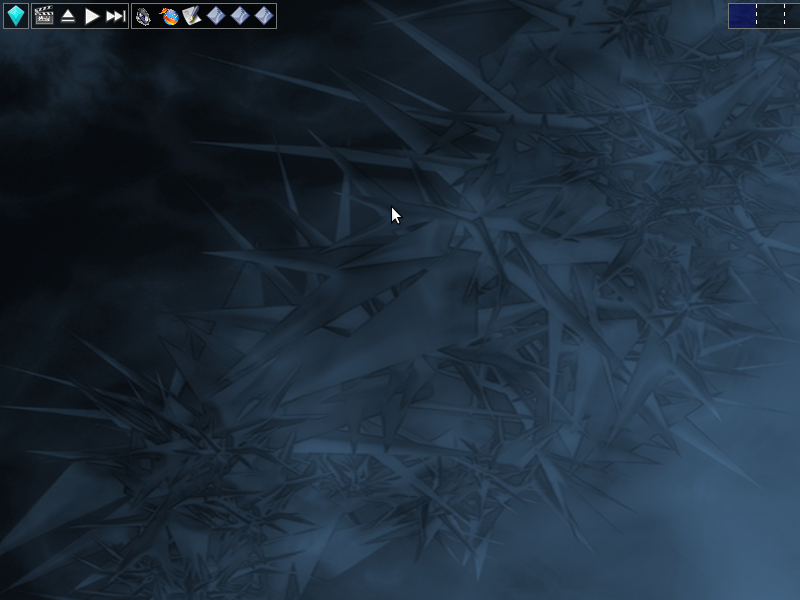Skip to the next track
Viewport: 800px width, 600px height.
pos(116,16)
